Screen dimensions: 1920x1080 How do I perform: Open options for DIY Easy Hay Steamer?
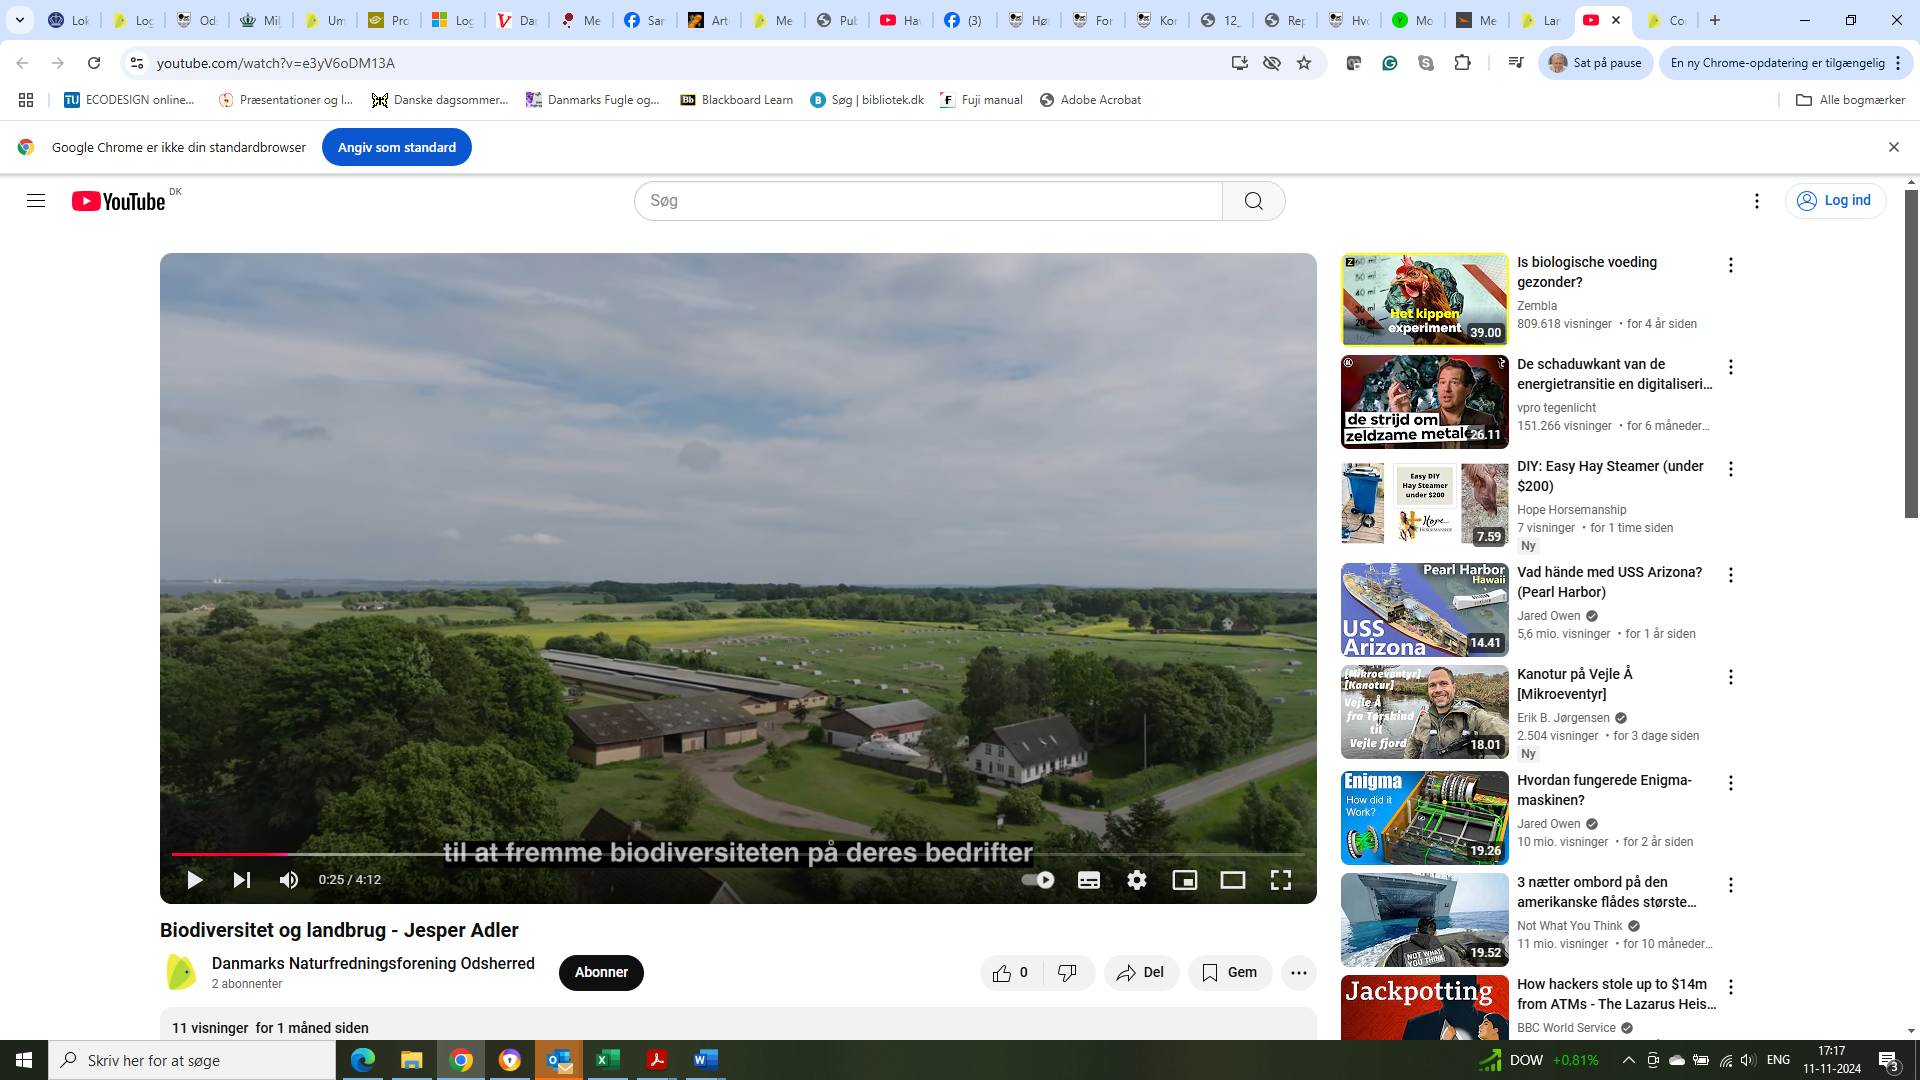[x=1731, y=469]
